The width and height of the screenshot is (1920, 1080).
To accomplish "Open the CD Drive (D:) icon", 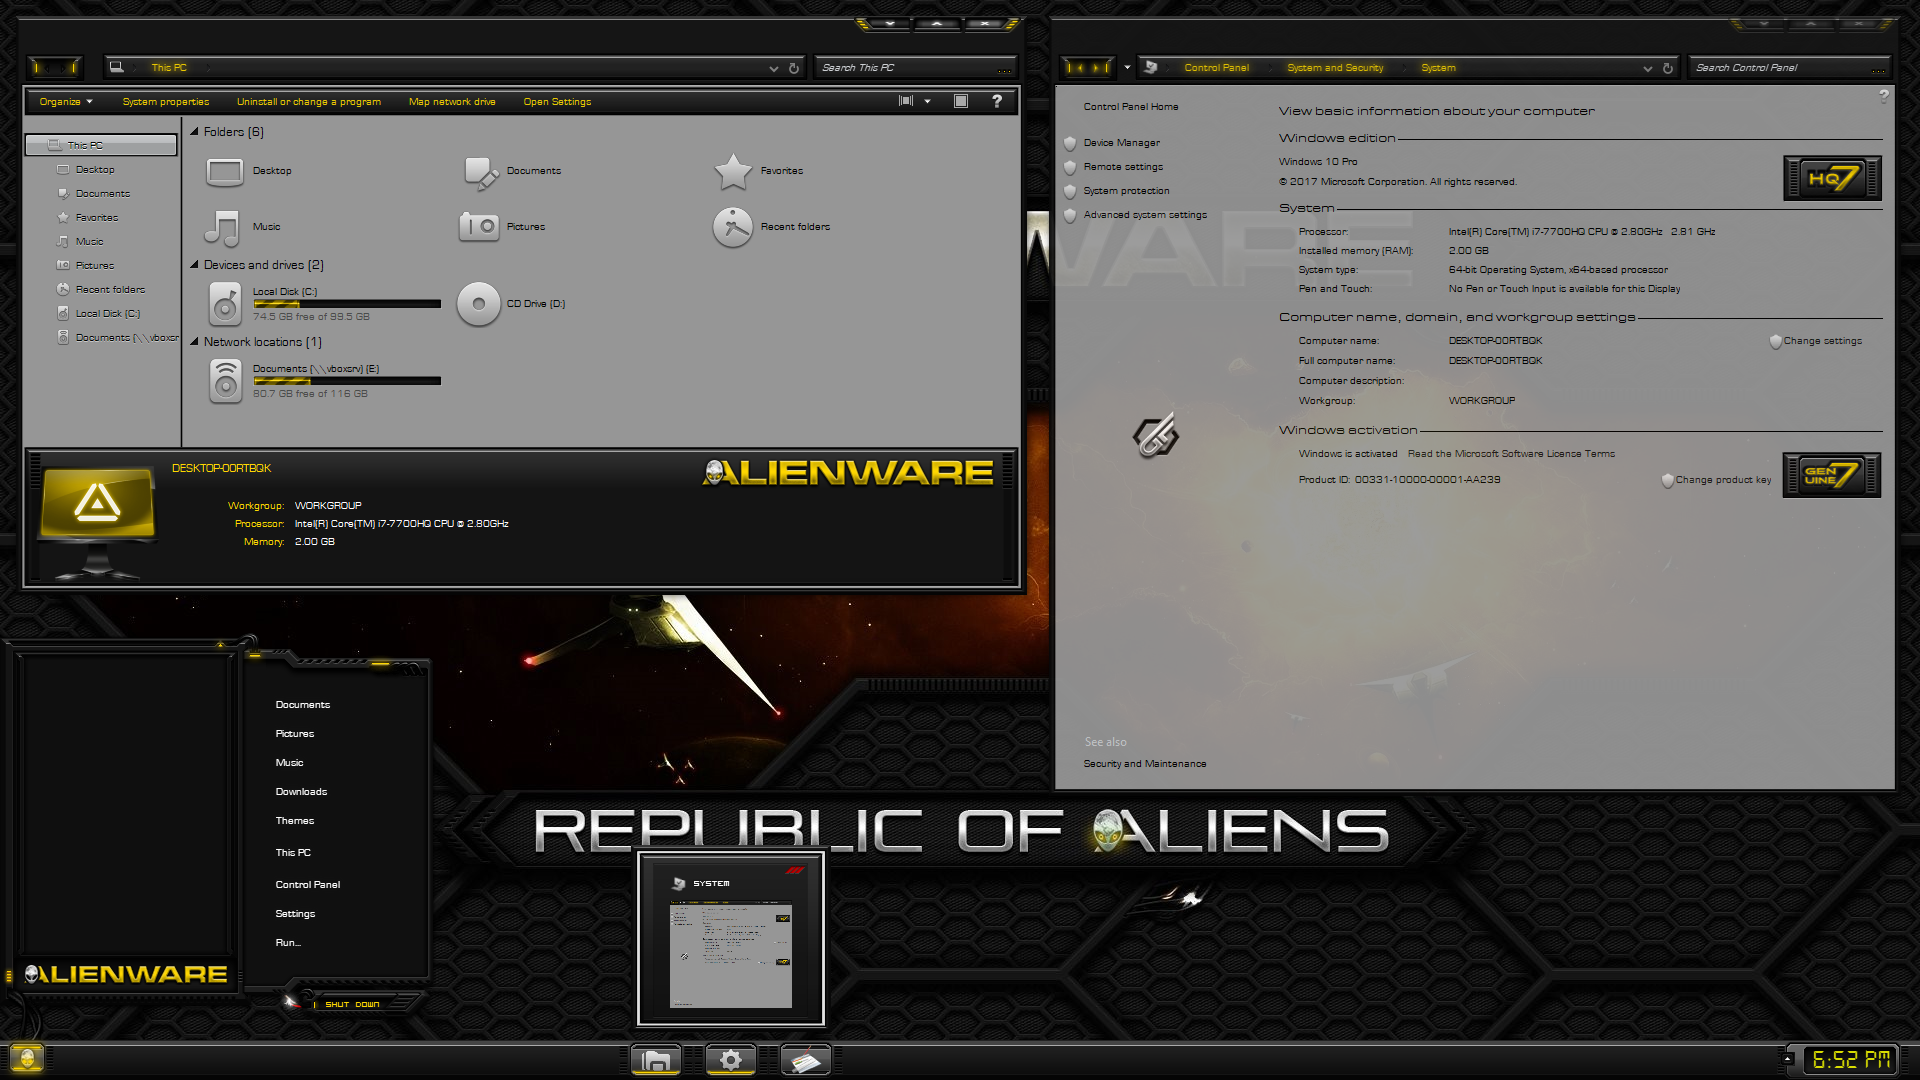I will tap(478, 303).
